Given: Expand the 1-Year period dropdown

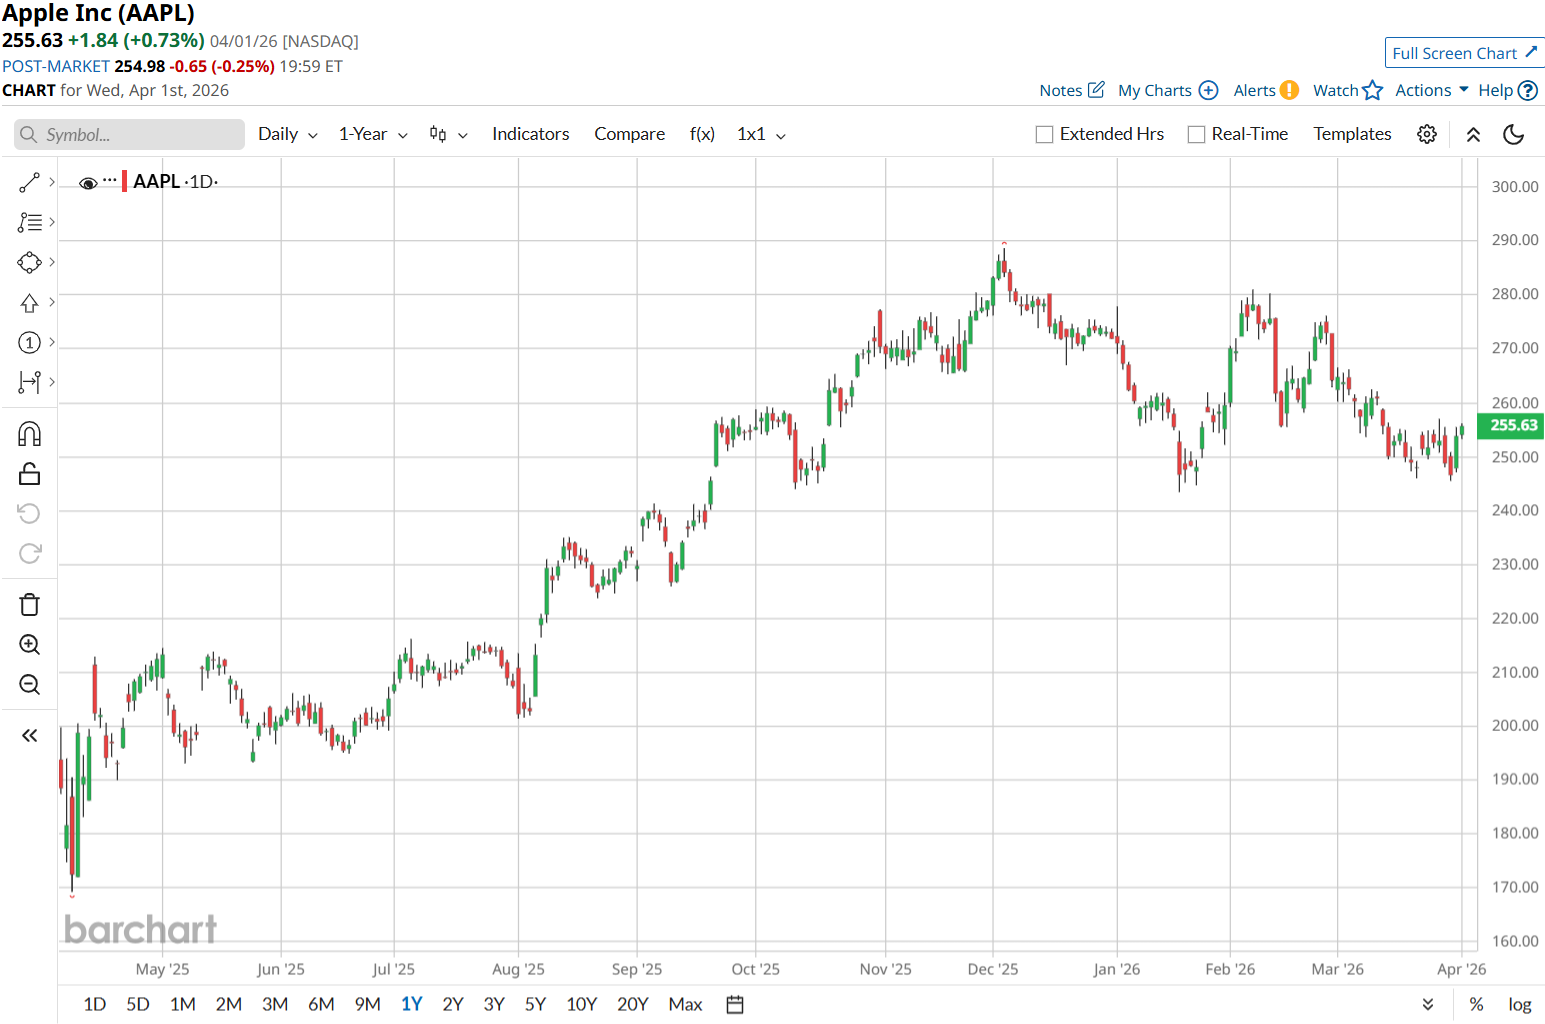Looking at the screenshot, I should (373, 134).
